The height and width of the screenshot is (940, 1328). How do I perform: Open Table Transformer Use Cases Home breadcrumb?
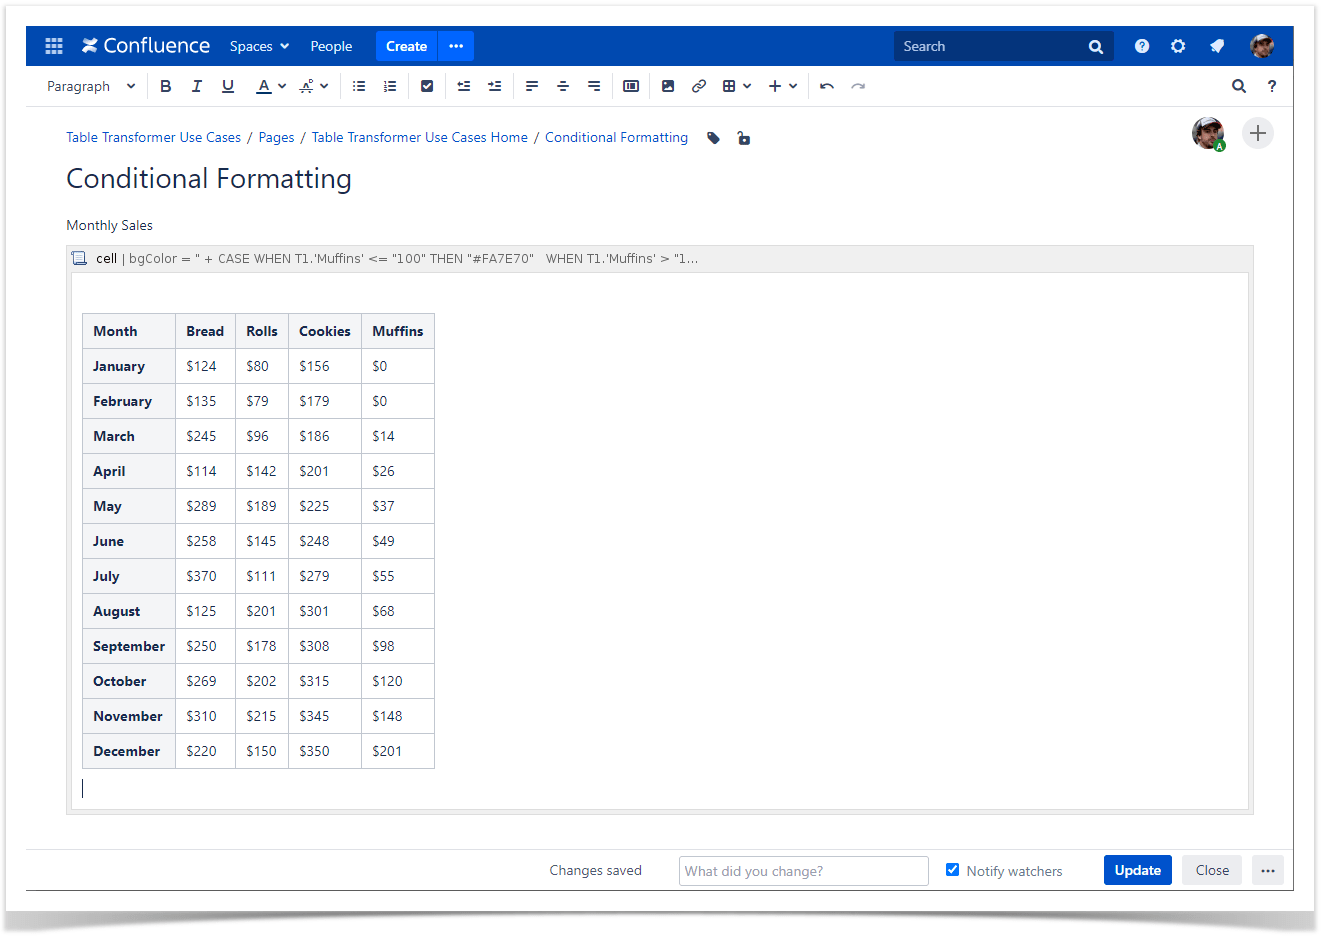pyautogui.click(x=419, y=137)
